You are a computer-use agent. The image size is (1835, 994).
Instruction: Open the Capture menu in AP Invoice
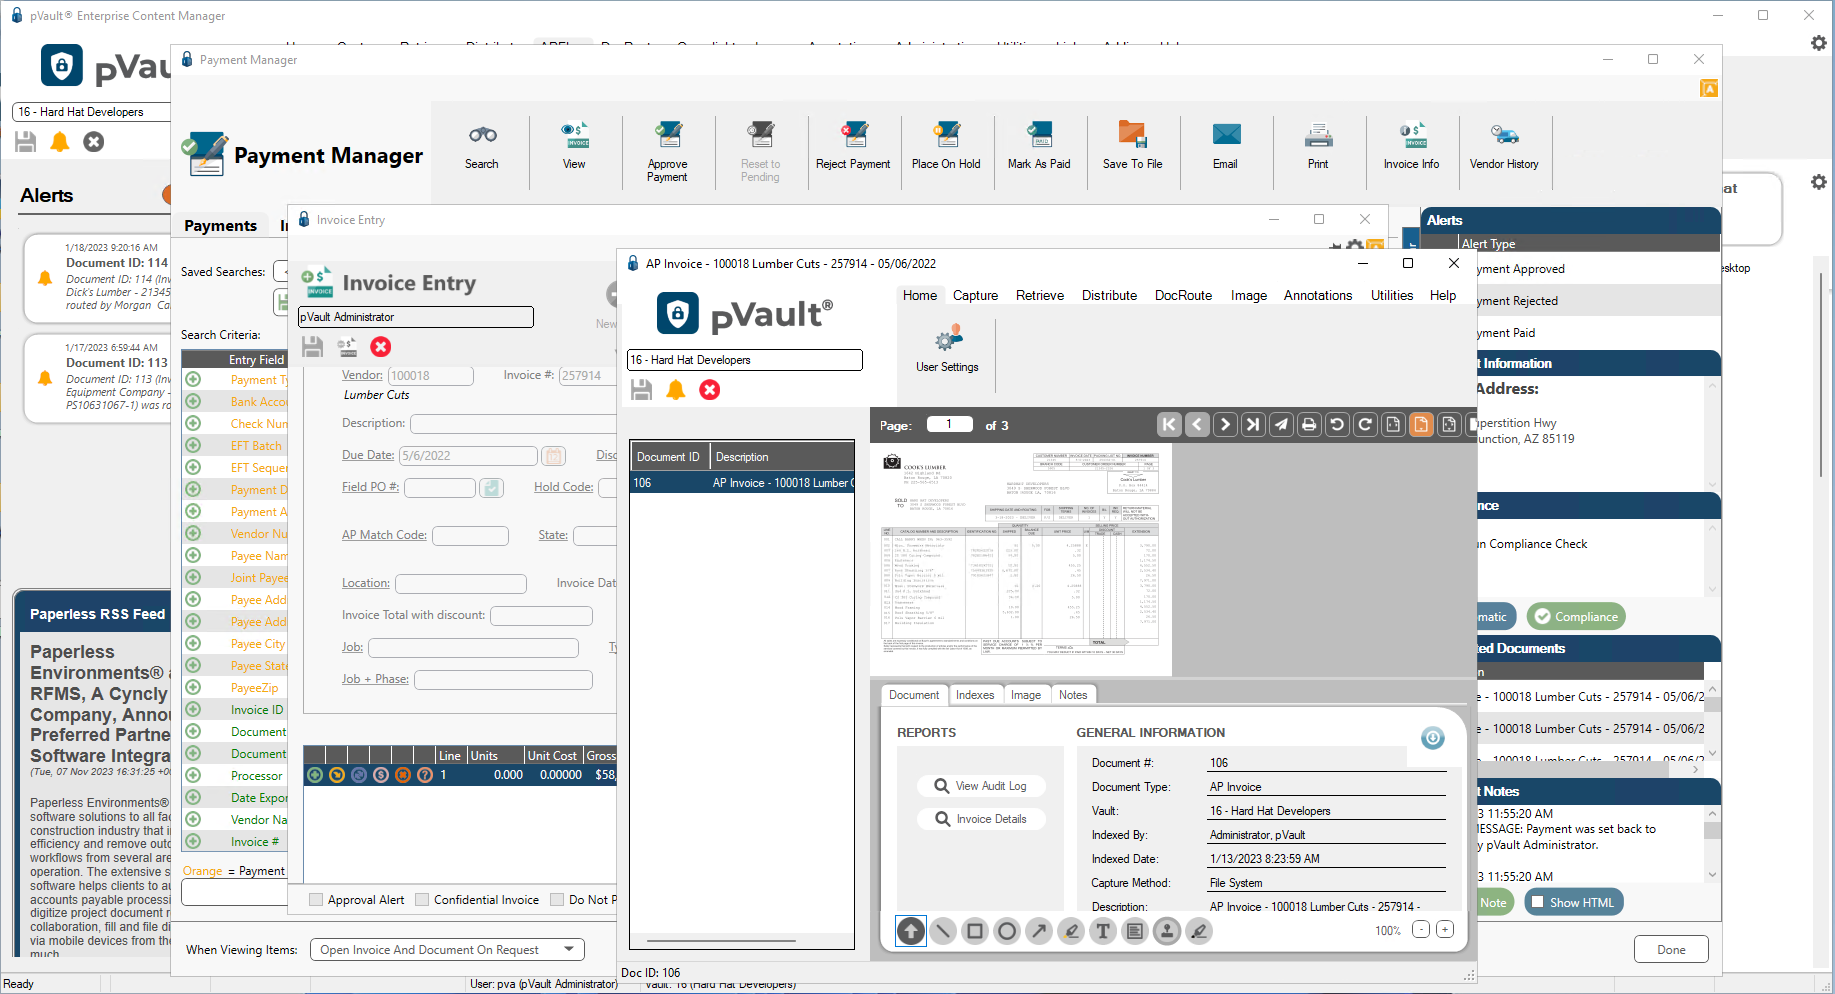(975, 296)
